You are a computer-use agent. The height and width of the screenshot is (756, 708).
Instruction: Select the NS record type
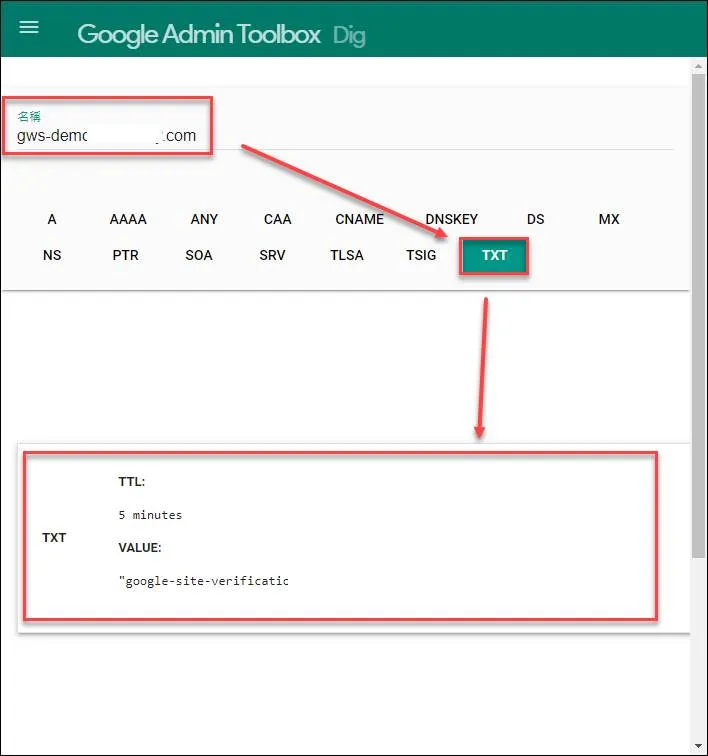(x=52, y=255)
